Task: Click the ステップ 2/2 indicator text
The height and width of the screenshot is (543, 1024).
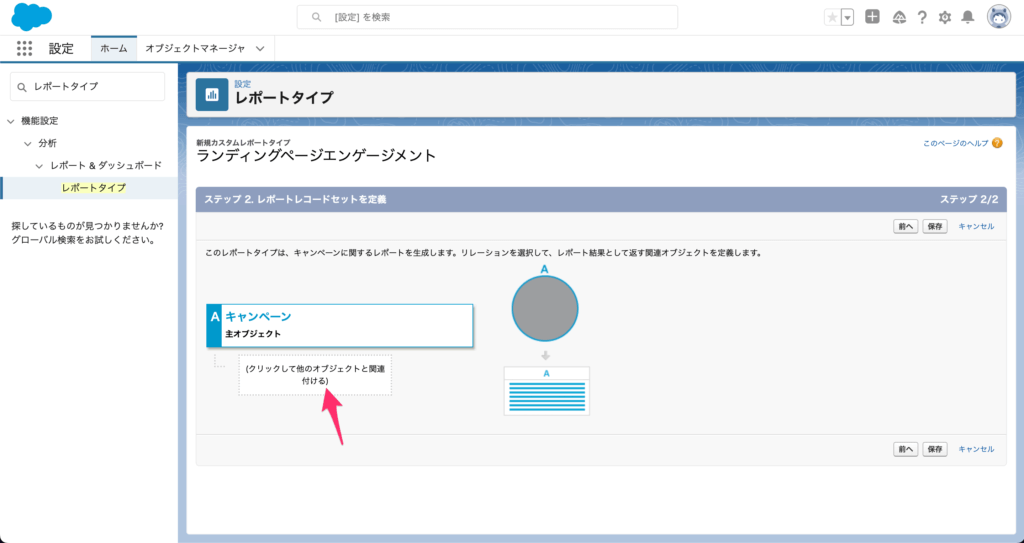Action: tap(968, 199)
